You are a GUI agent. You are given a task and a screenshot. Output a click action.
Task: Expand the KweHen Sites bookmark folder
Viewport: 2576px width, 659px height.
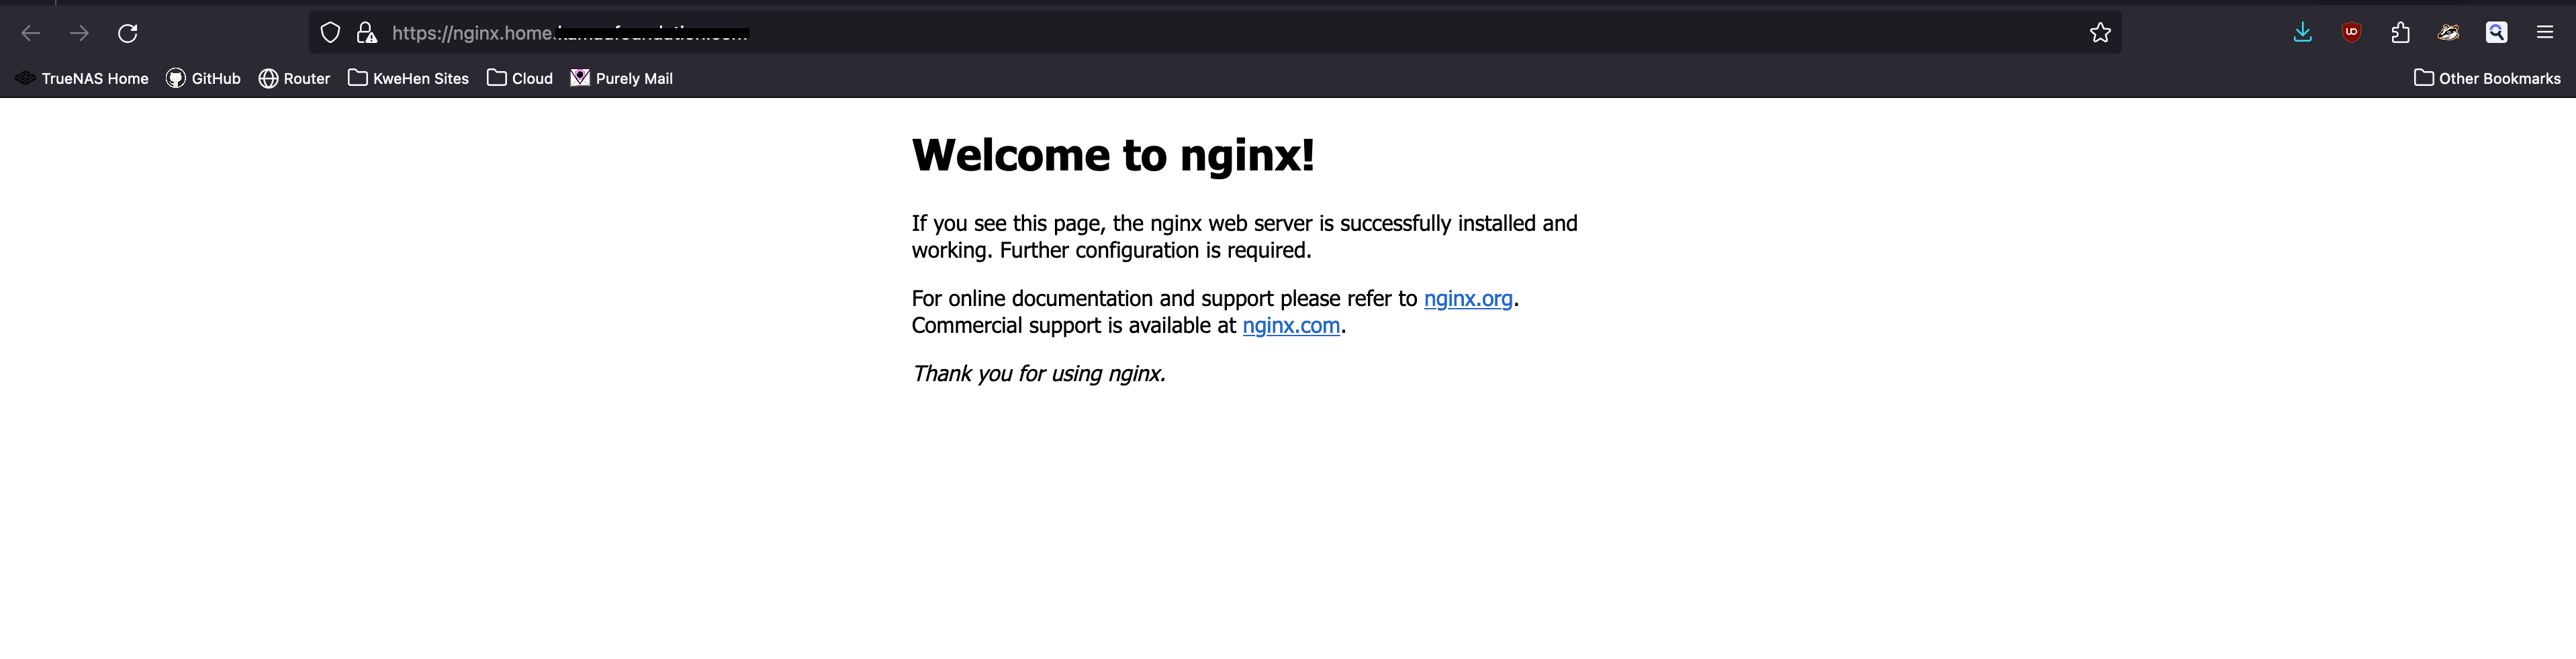pos(408,78)
